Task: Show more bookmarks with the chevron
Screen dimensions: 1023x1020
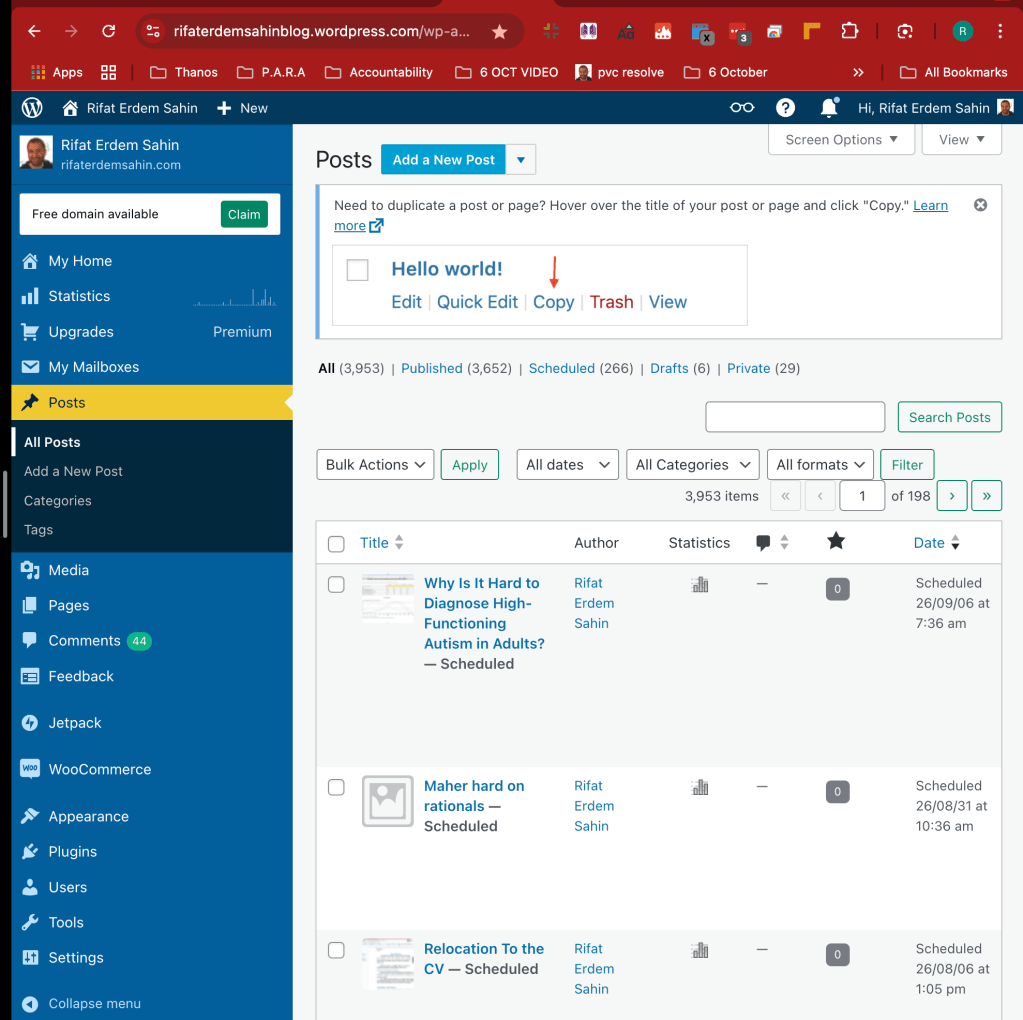Action: tap(858, 72)
